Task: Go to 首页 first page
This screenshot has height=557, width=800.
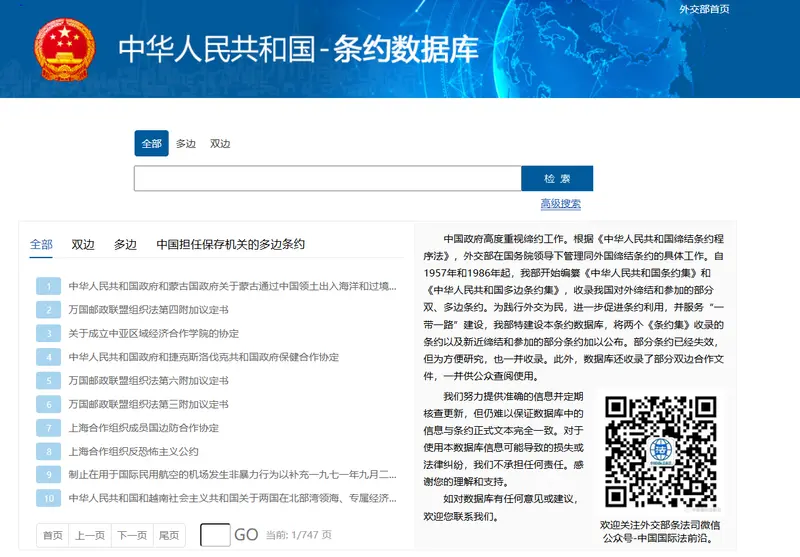Action: coord(53,535)
